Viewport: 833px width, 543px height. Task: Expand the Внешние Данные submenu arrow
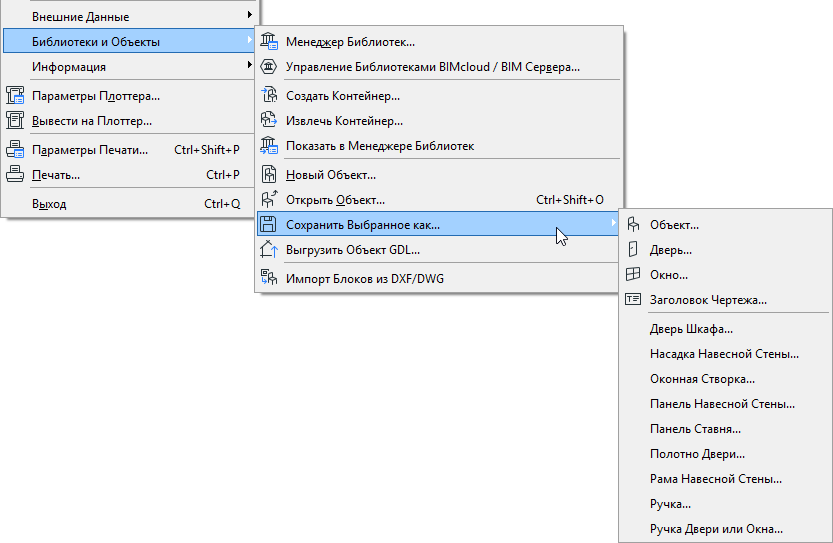click(249, 15)
